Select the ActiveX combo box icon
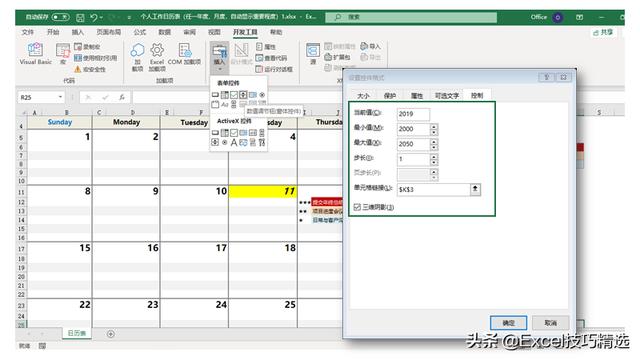This screenshot has height=360, width=640. click(225, 133)
